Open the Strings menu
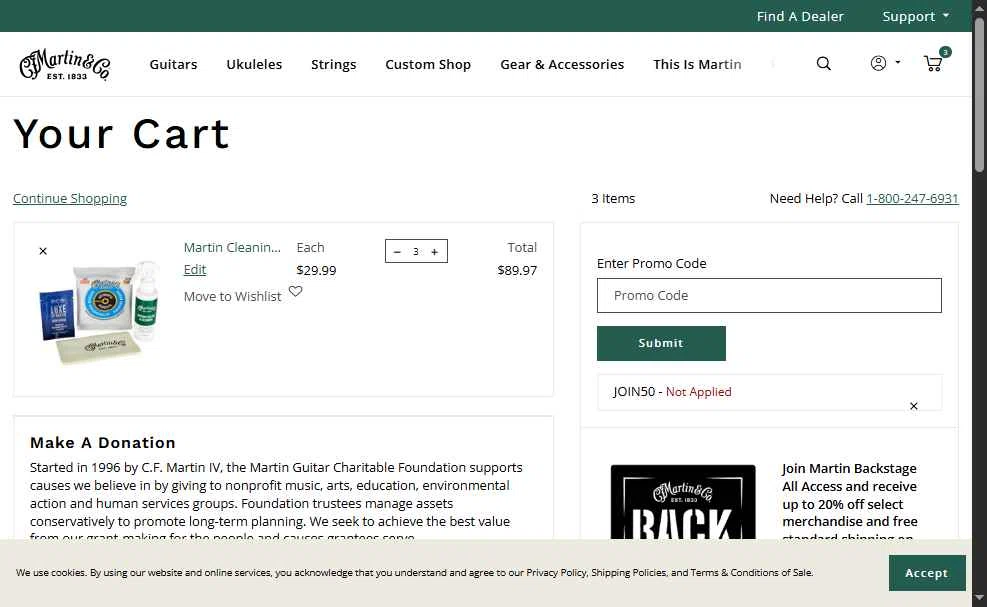This screenshot has height=607, width=987. point(334,64)
